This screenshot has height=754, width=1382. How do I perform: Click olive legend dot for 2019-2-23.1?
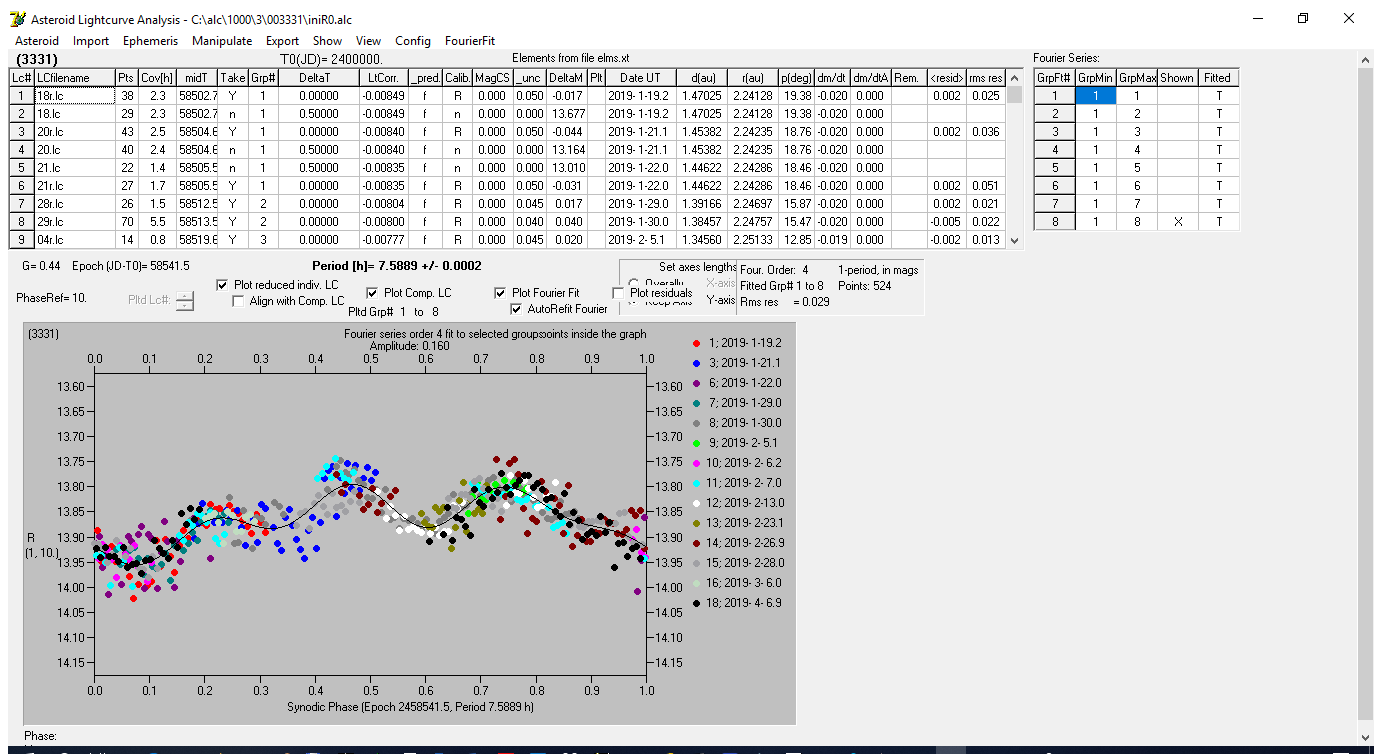pos(696,523)
